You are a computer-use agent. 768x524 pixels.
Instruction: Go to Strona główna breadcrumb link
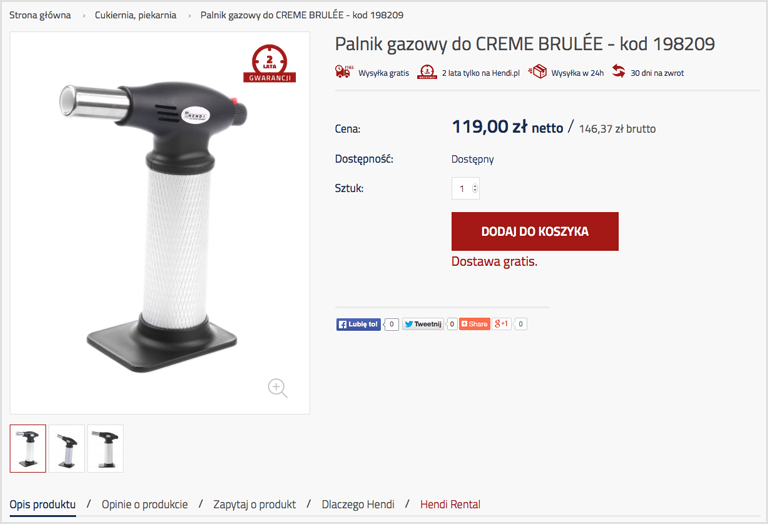(x=40, y=15)
